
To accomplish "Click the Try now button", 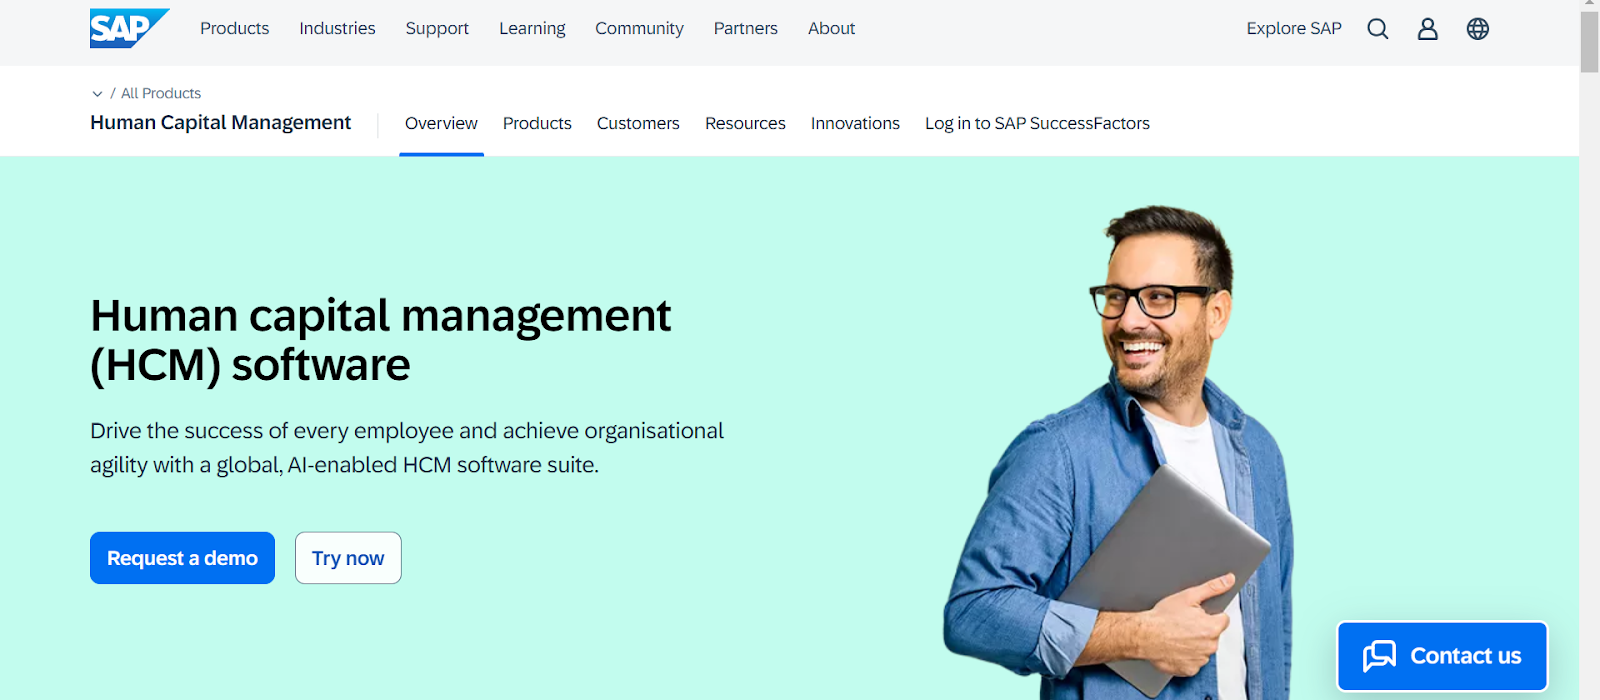I will (348, 558).
